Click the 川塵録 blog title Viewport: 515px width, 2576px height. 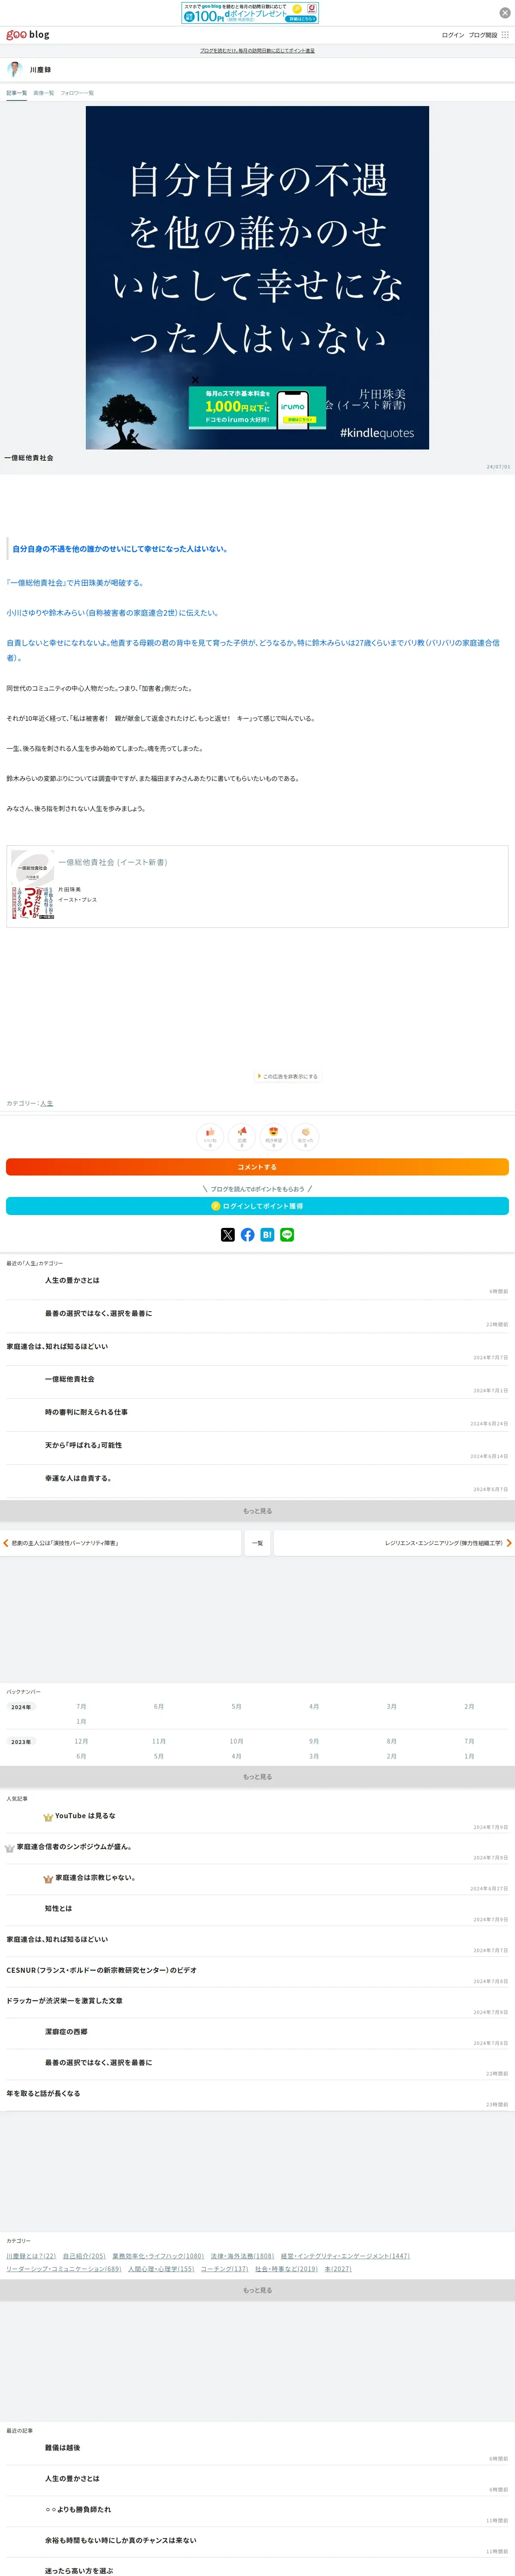(40, 70)
